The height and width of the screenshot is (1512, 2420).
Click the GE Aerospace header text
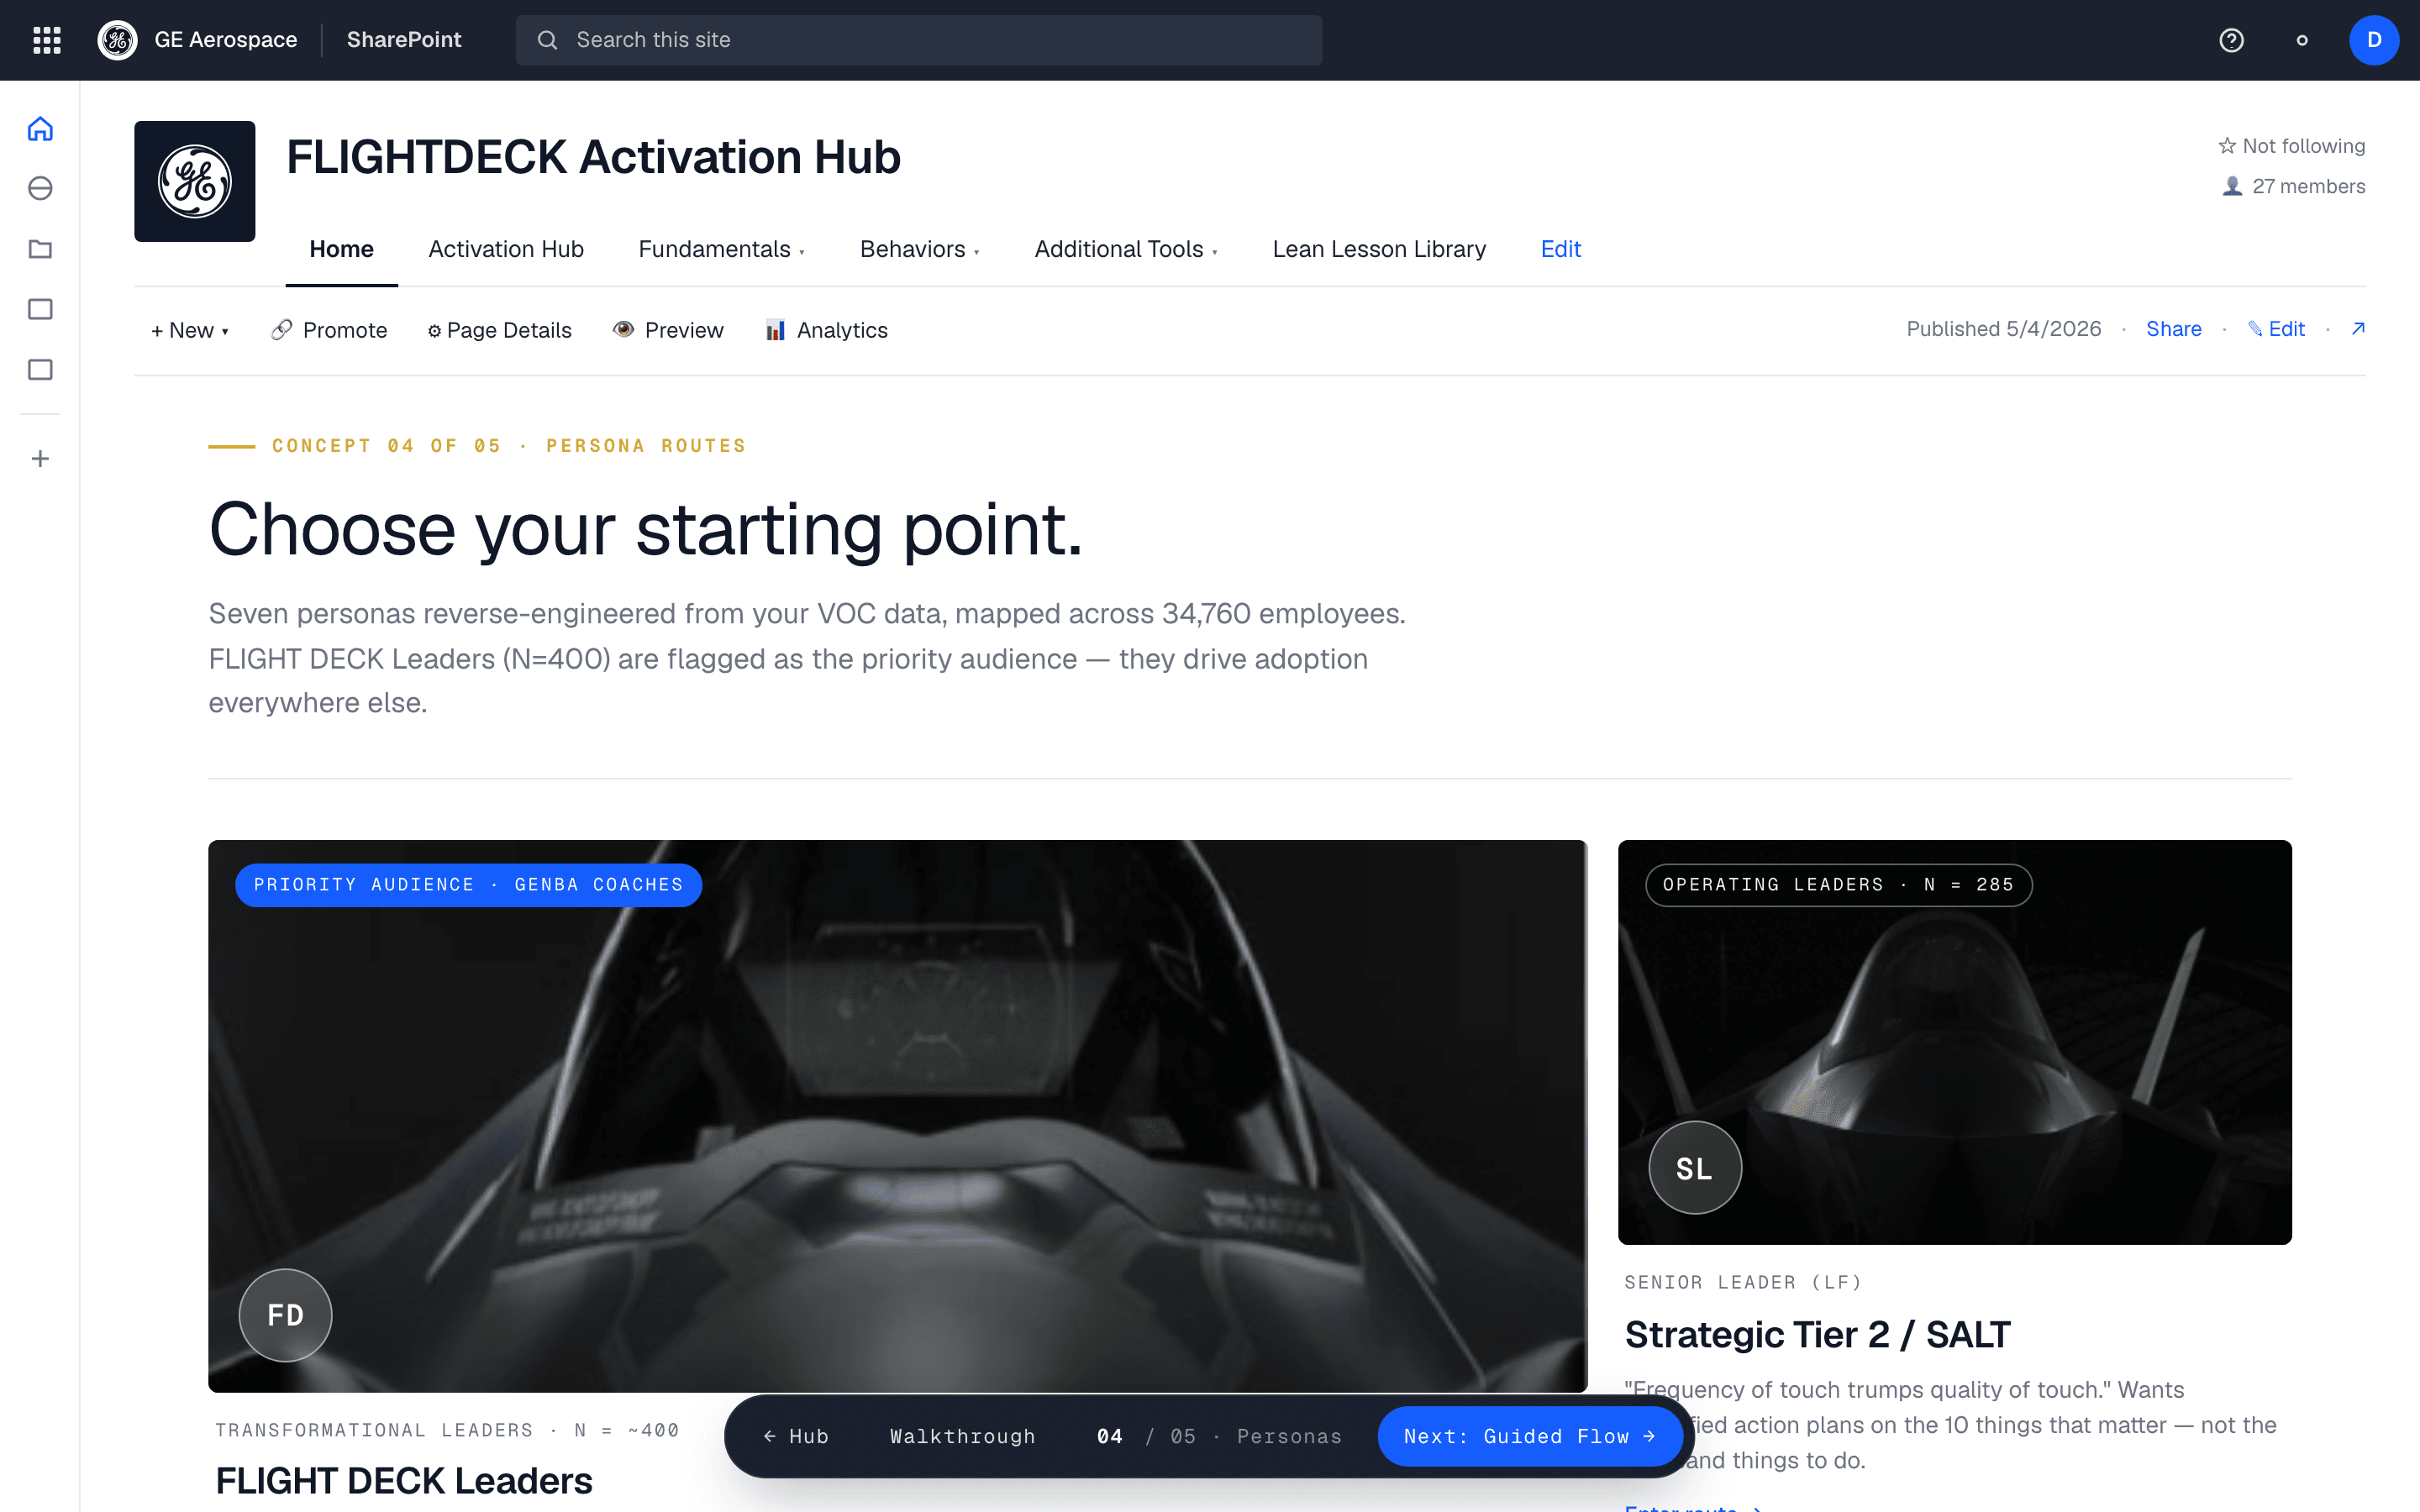(226, 40)
